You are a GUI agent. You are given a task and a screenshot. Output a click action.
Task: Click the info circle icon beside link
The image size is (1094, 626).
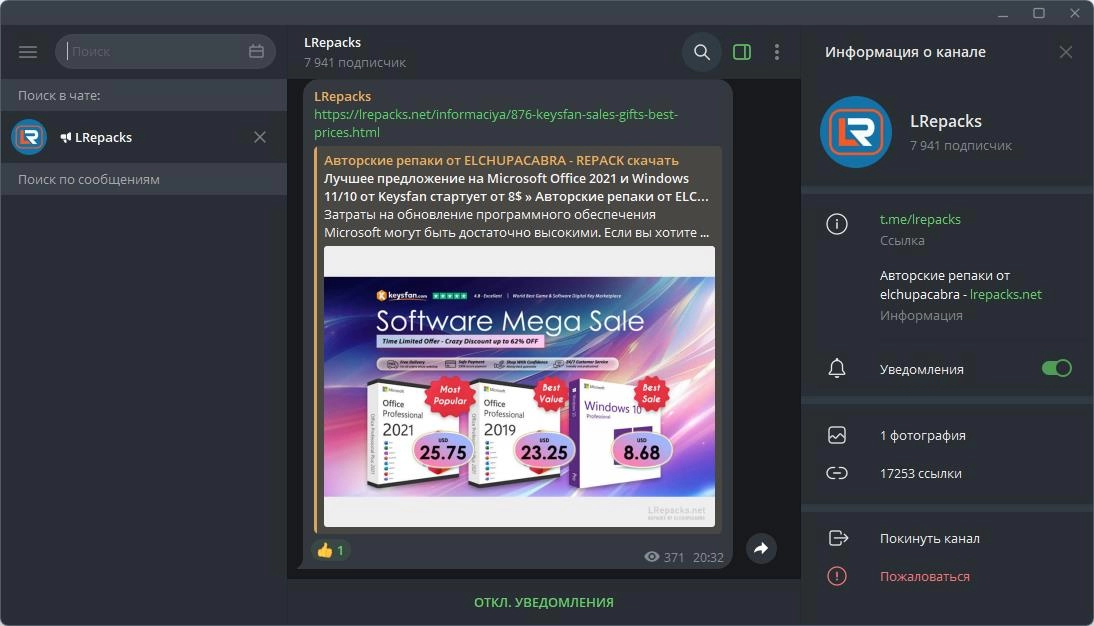point(837,224)
